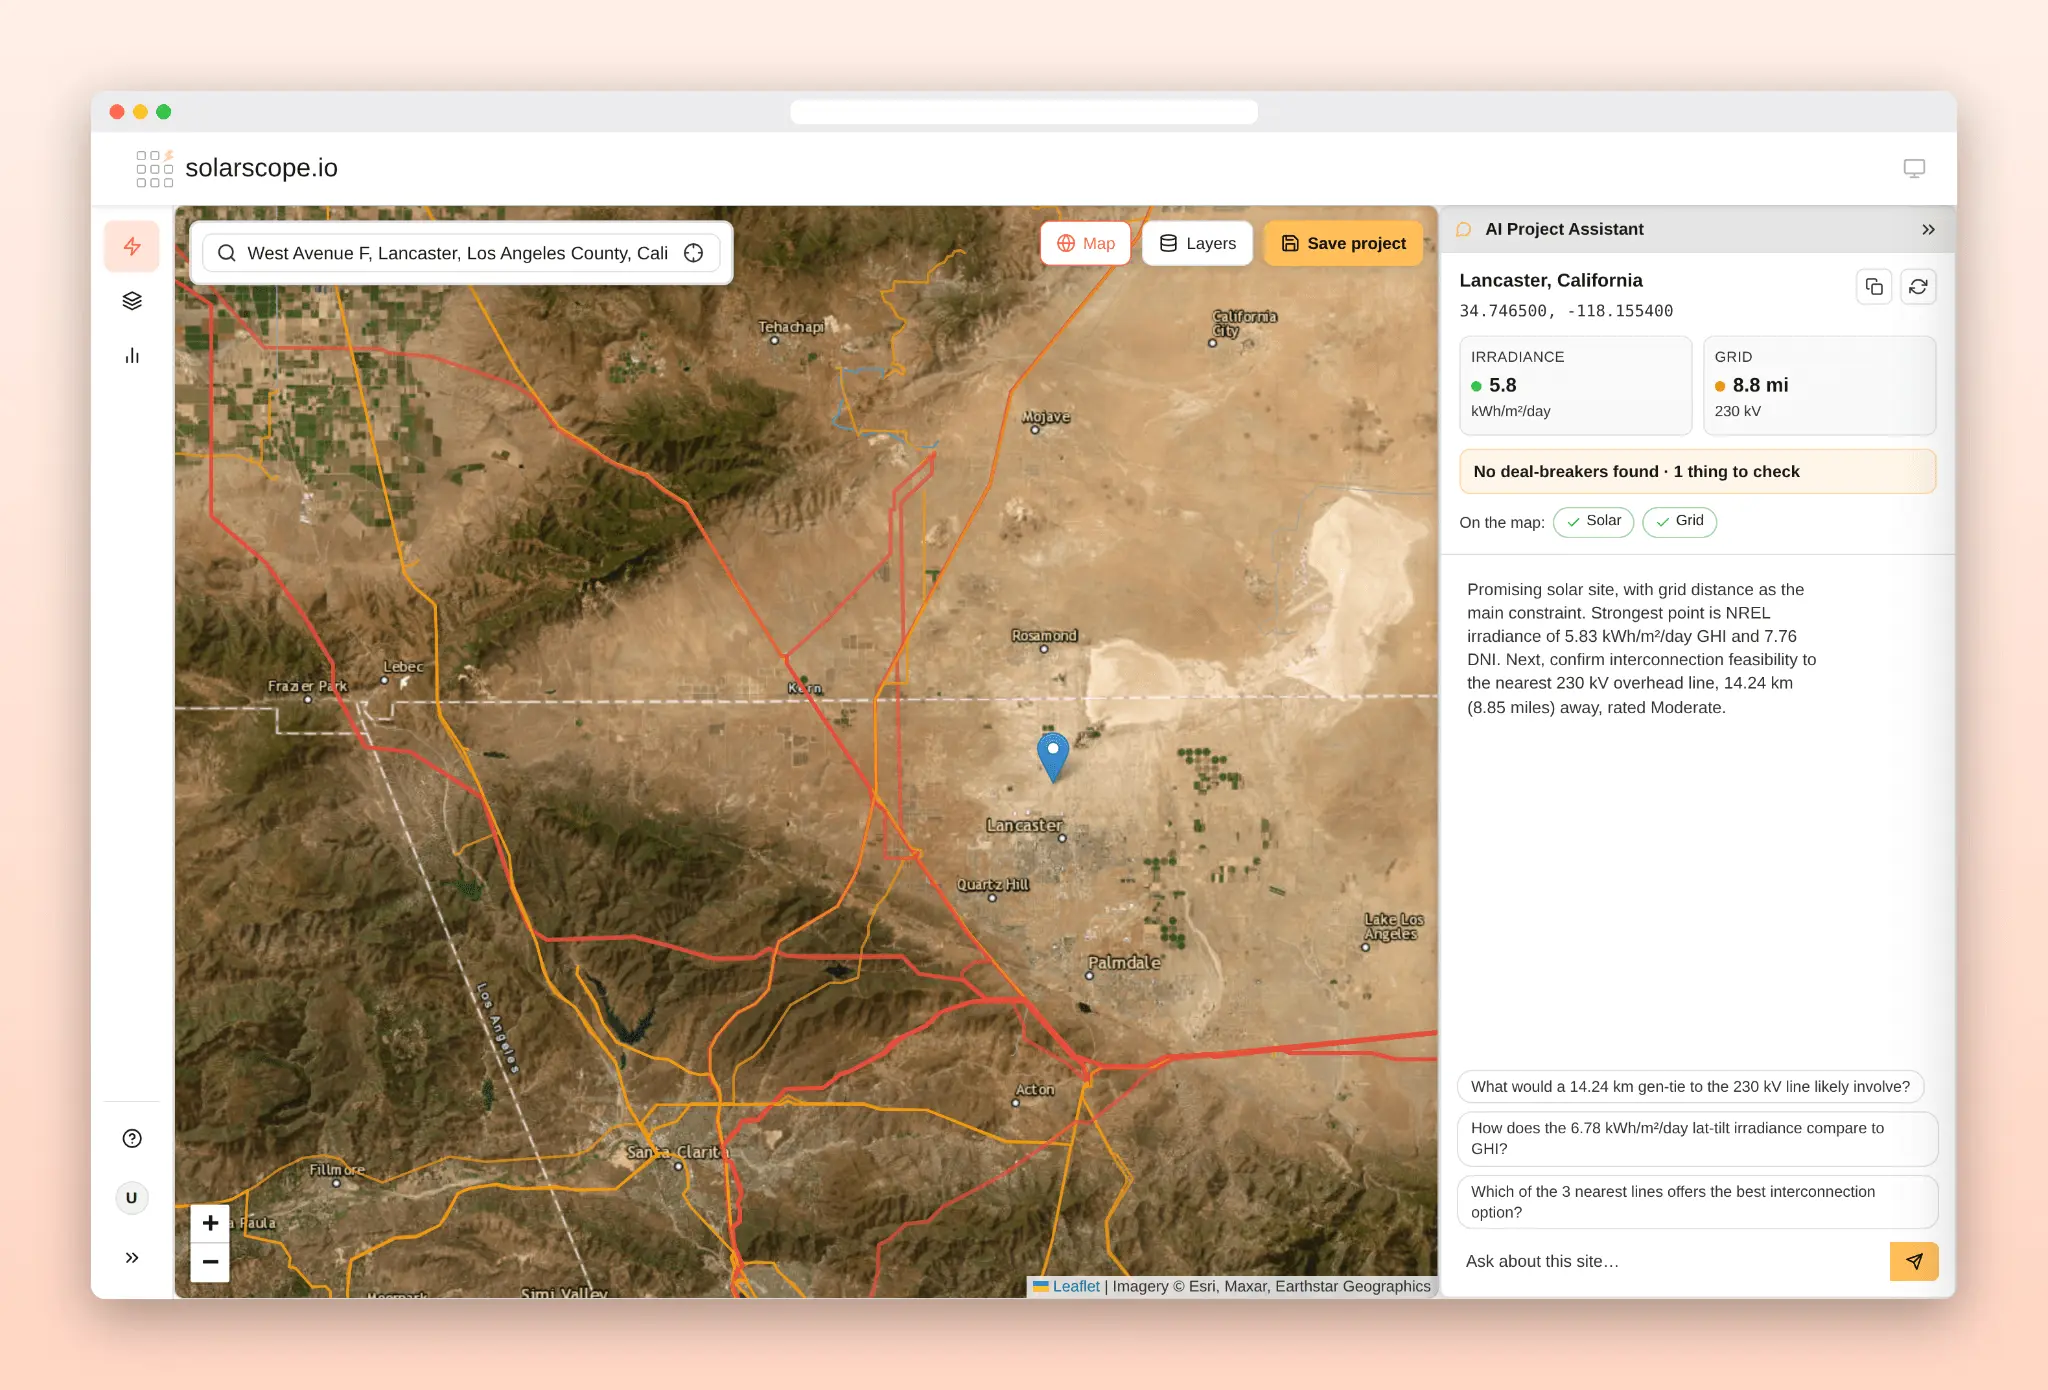Expand the left sidebar with double chevron
Image resolution: width=2048 pixels, height=1390 pixels.
pos(132,1258)
